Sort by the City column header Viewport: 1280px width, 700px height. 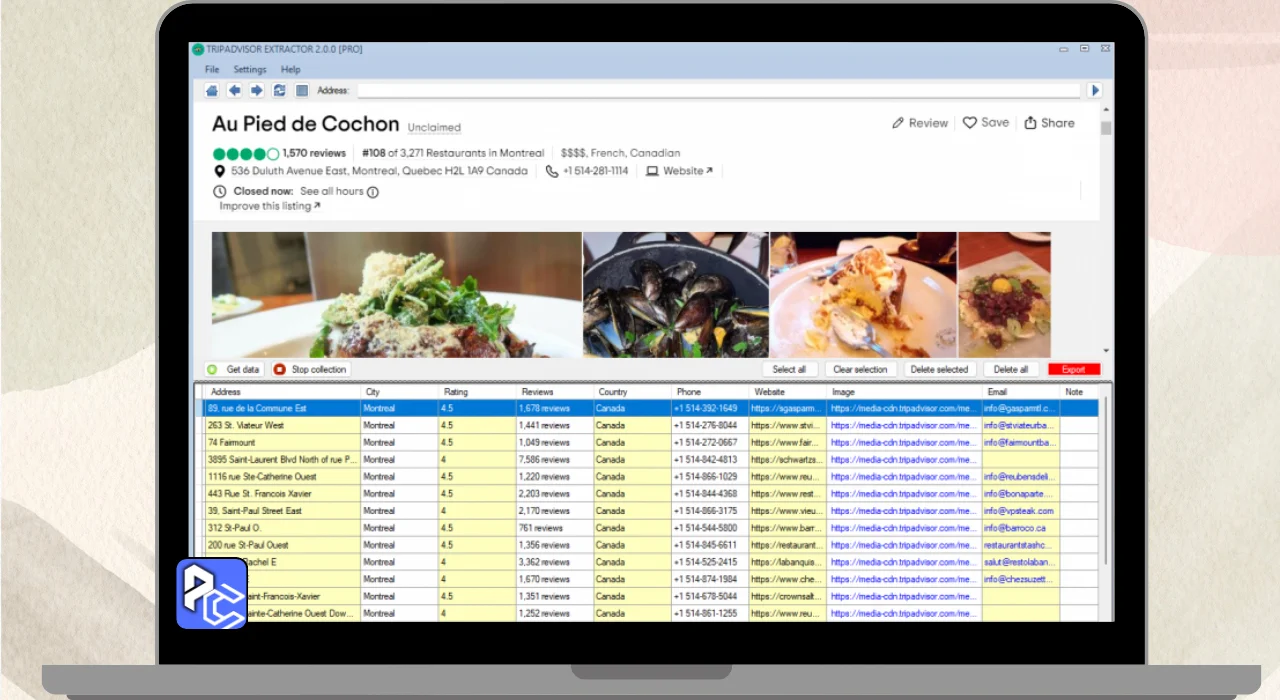[400, 392]
